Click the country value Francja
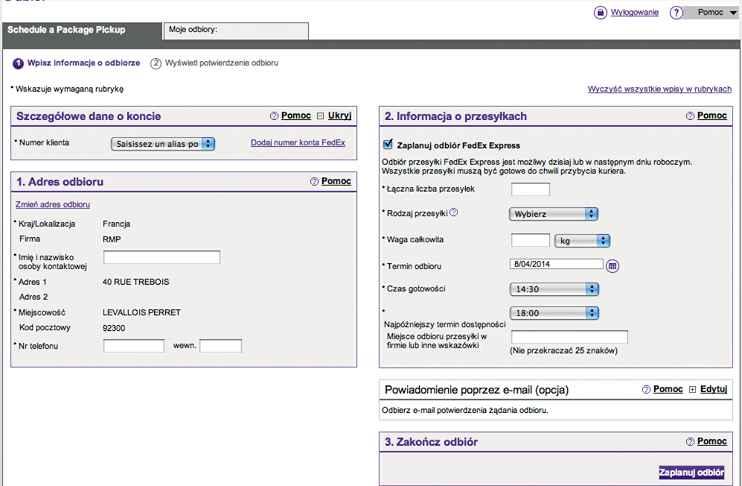Screen dimensions: 742x486 pos(116,224)
